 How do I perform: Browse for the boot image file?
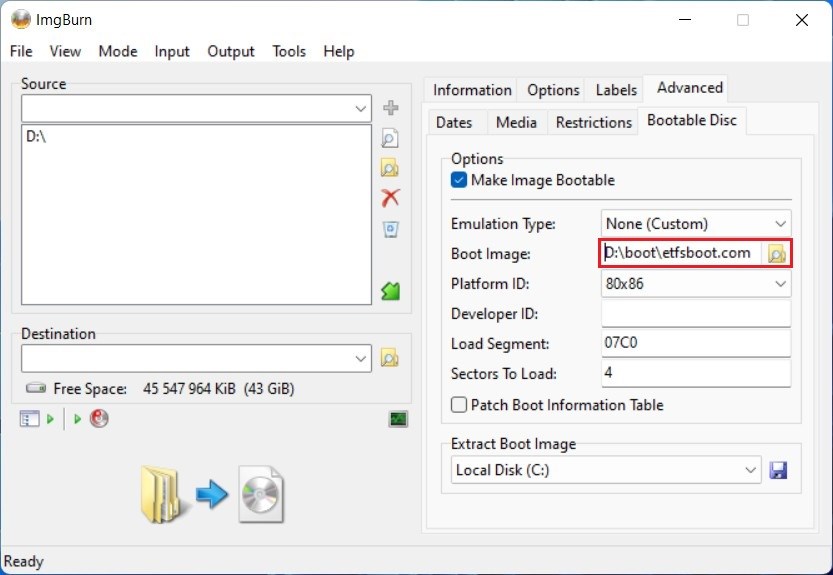[777, 254]
